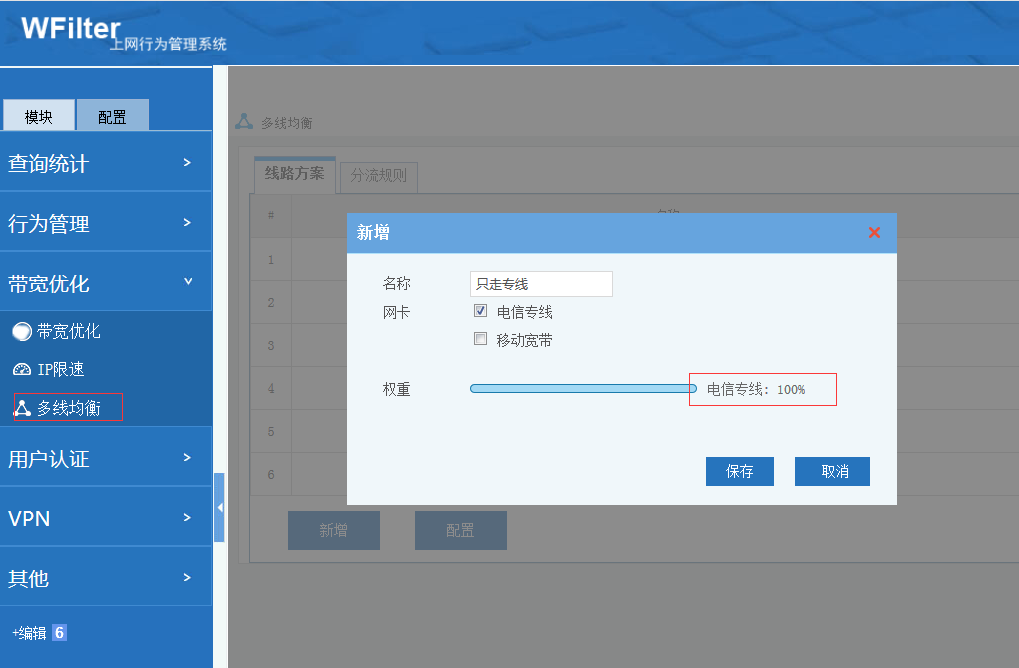The height and width of the screenshot is (668, 1019).
Task: Collapse the sidebar using the left arrow handle
Action: 219,508
